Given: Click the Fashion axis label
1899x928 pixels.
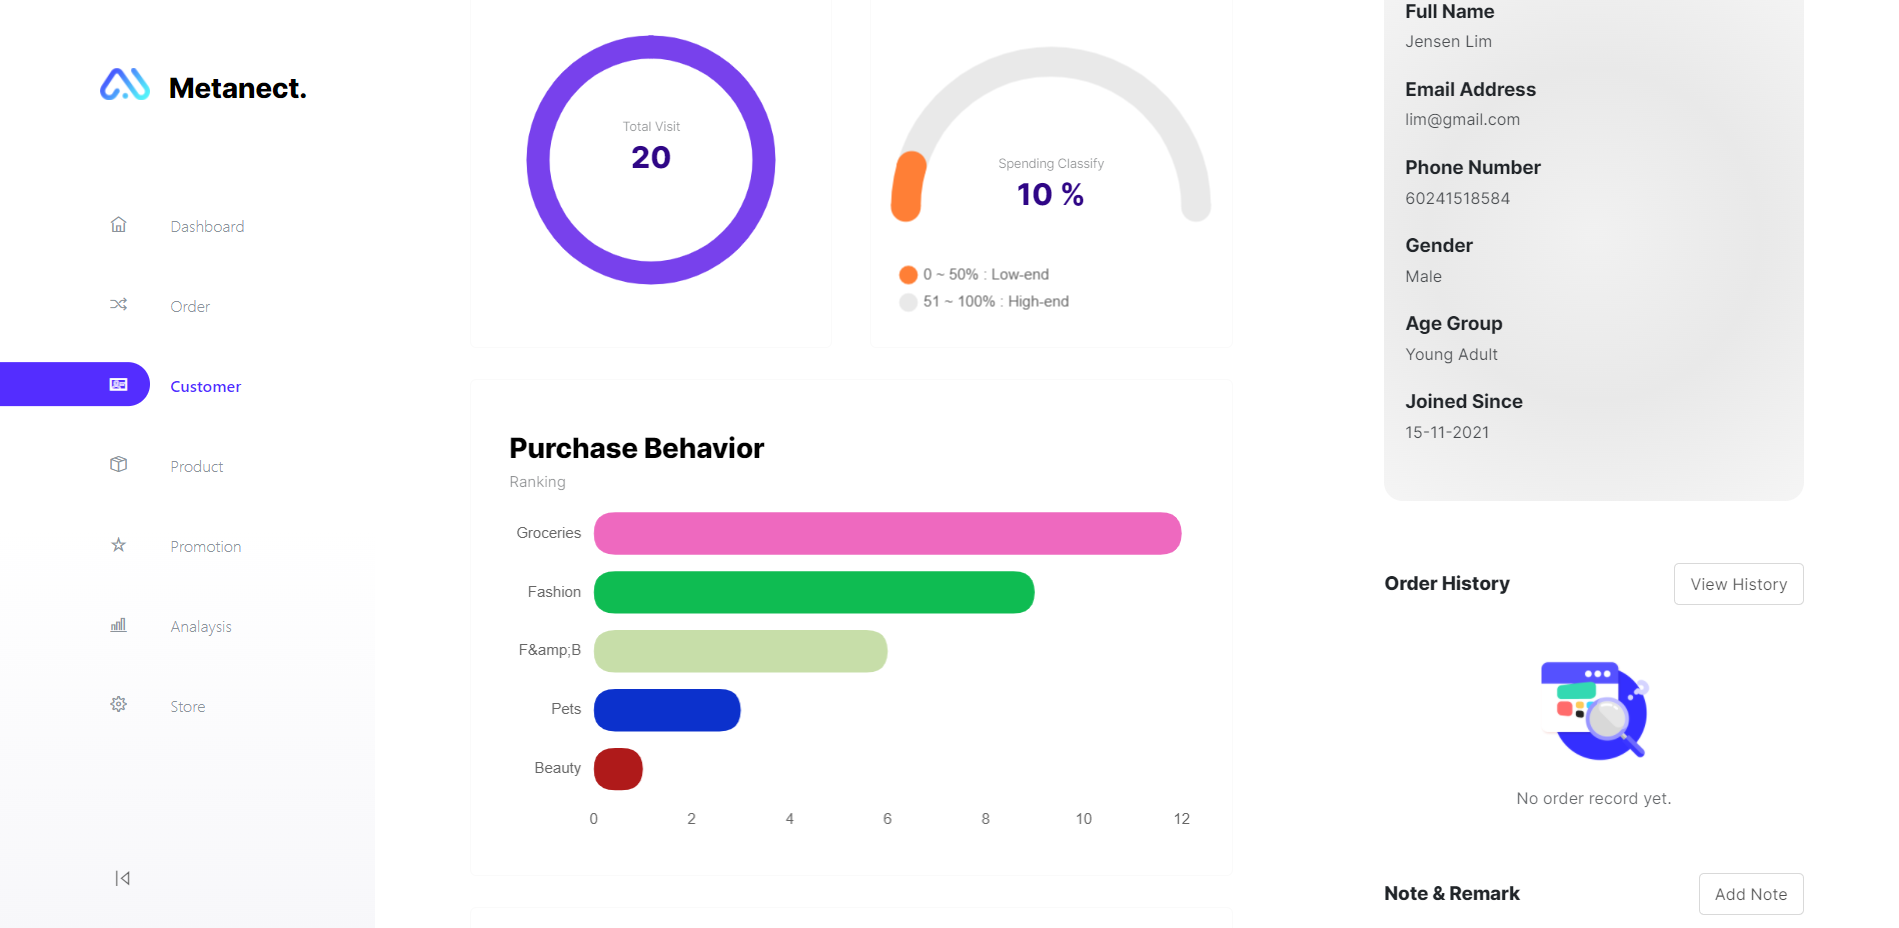Looking at the screenshot, I should [x=554, y=592].
